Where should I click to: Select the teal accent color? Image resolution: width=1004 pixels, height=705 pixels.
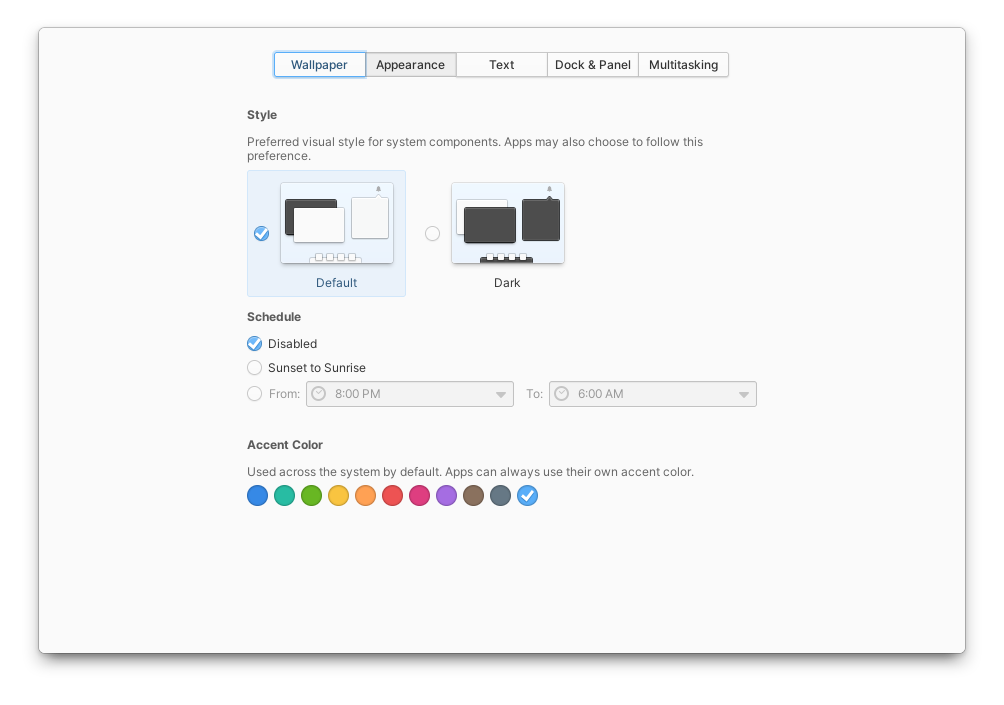(x=284, y=495)
